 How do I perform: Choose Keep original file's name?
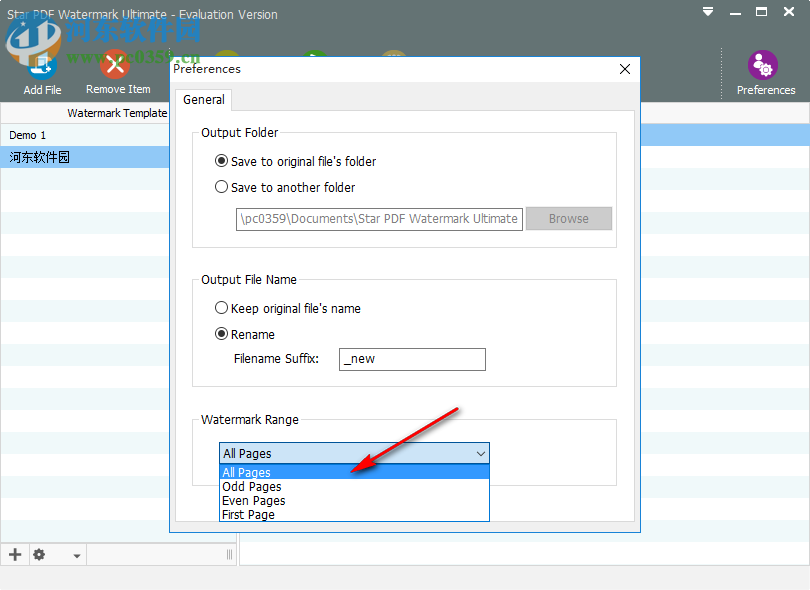[221, 308]
